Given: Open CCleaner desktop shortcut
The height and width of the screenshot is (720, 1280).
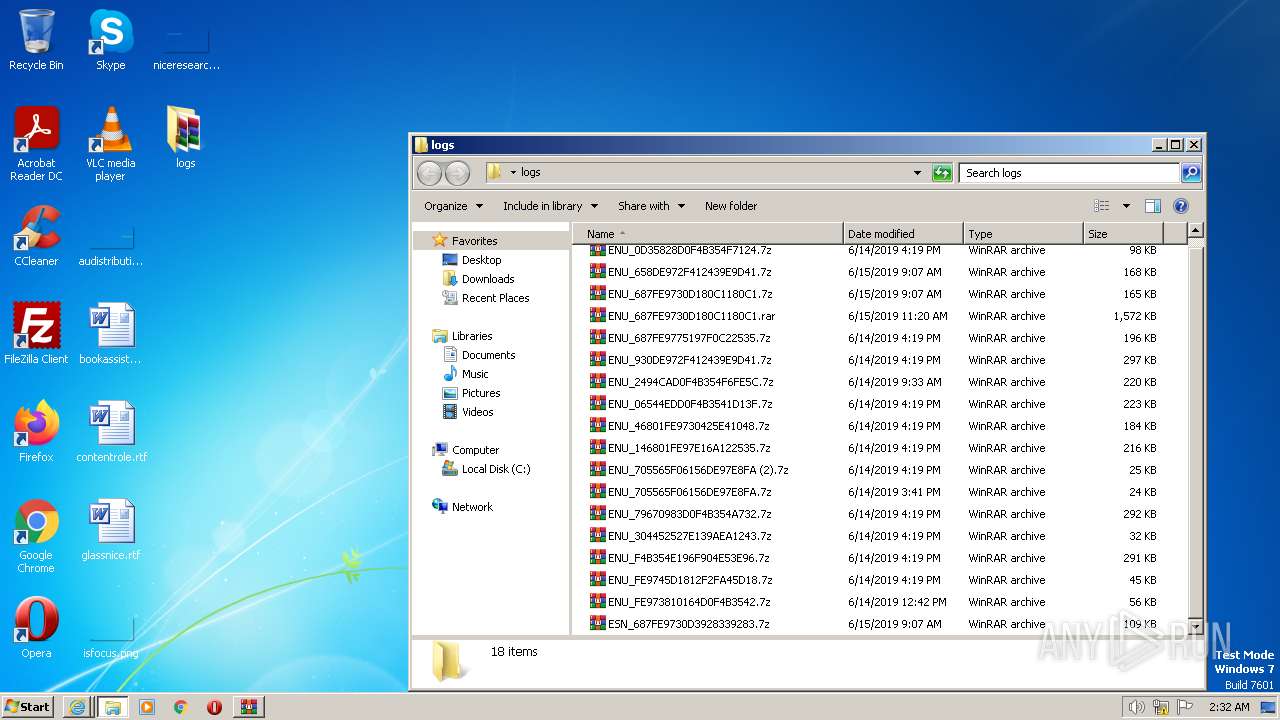Looking at the screenshot, I should tap(36, 236).
